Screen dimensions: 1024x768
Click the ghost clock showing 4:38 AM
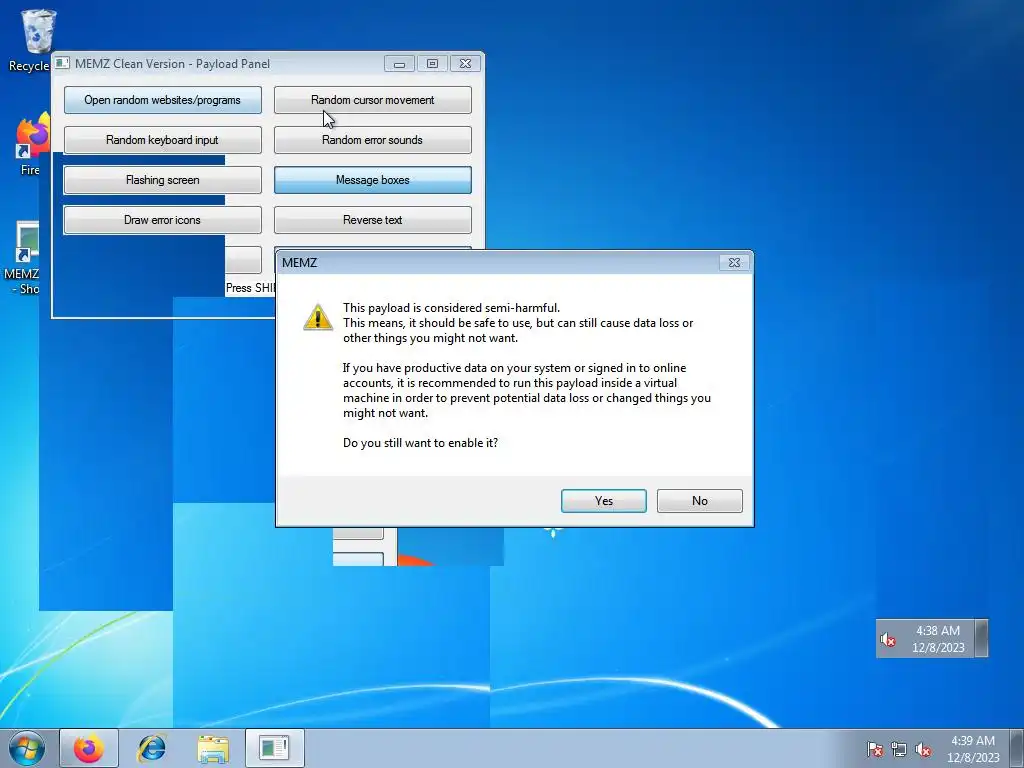[938, 639]
